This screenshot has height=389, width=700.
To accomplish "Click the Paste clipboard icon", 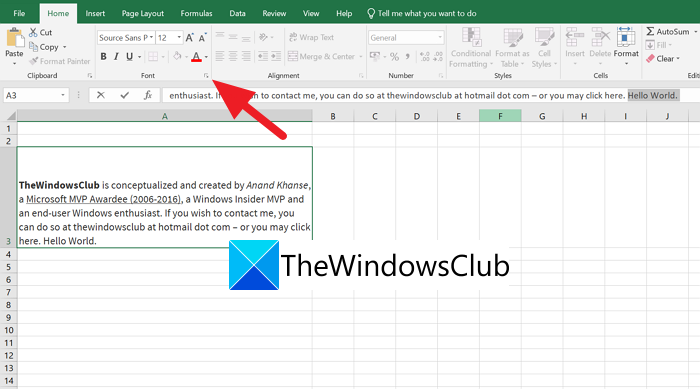I will pyautogui.click(x=15, y=38).
